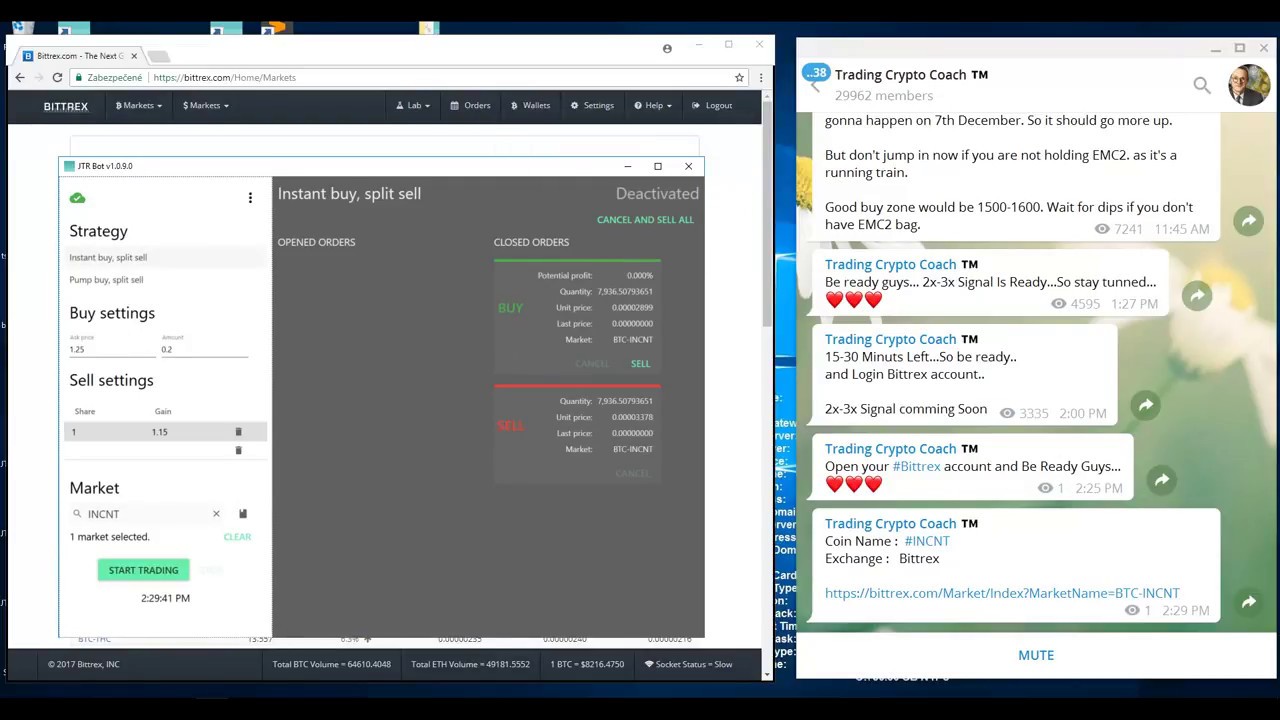Click the Amount input field
This screenshot has height=720, width=1280.
tap(204, 349)
